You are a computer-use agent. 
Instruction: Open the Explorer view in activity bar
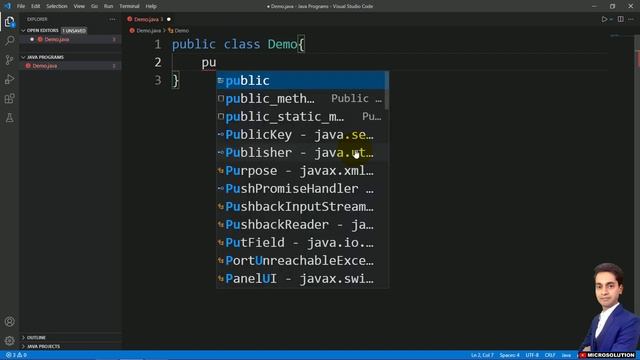[9, 22]
